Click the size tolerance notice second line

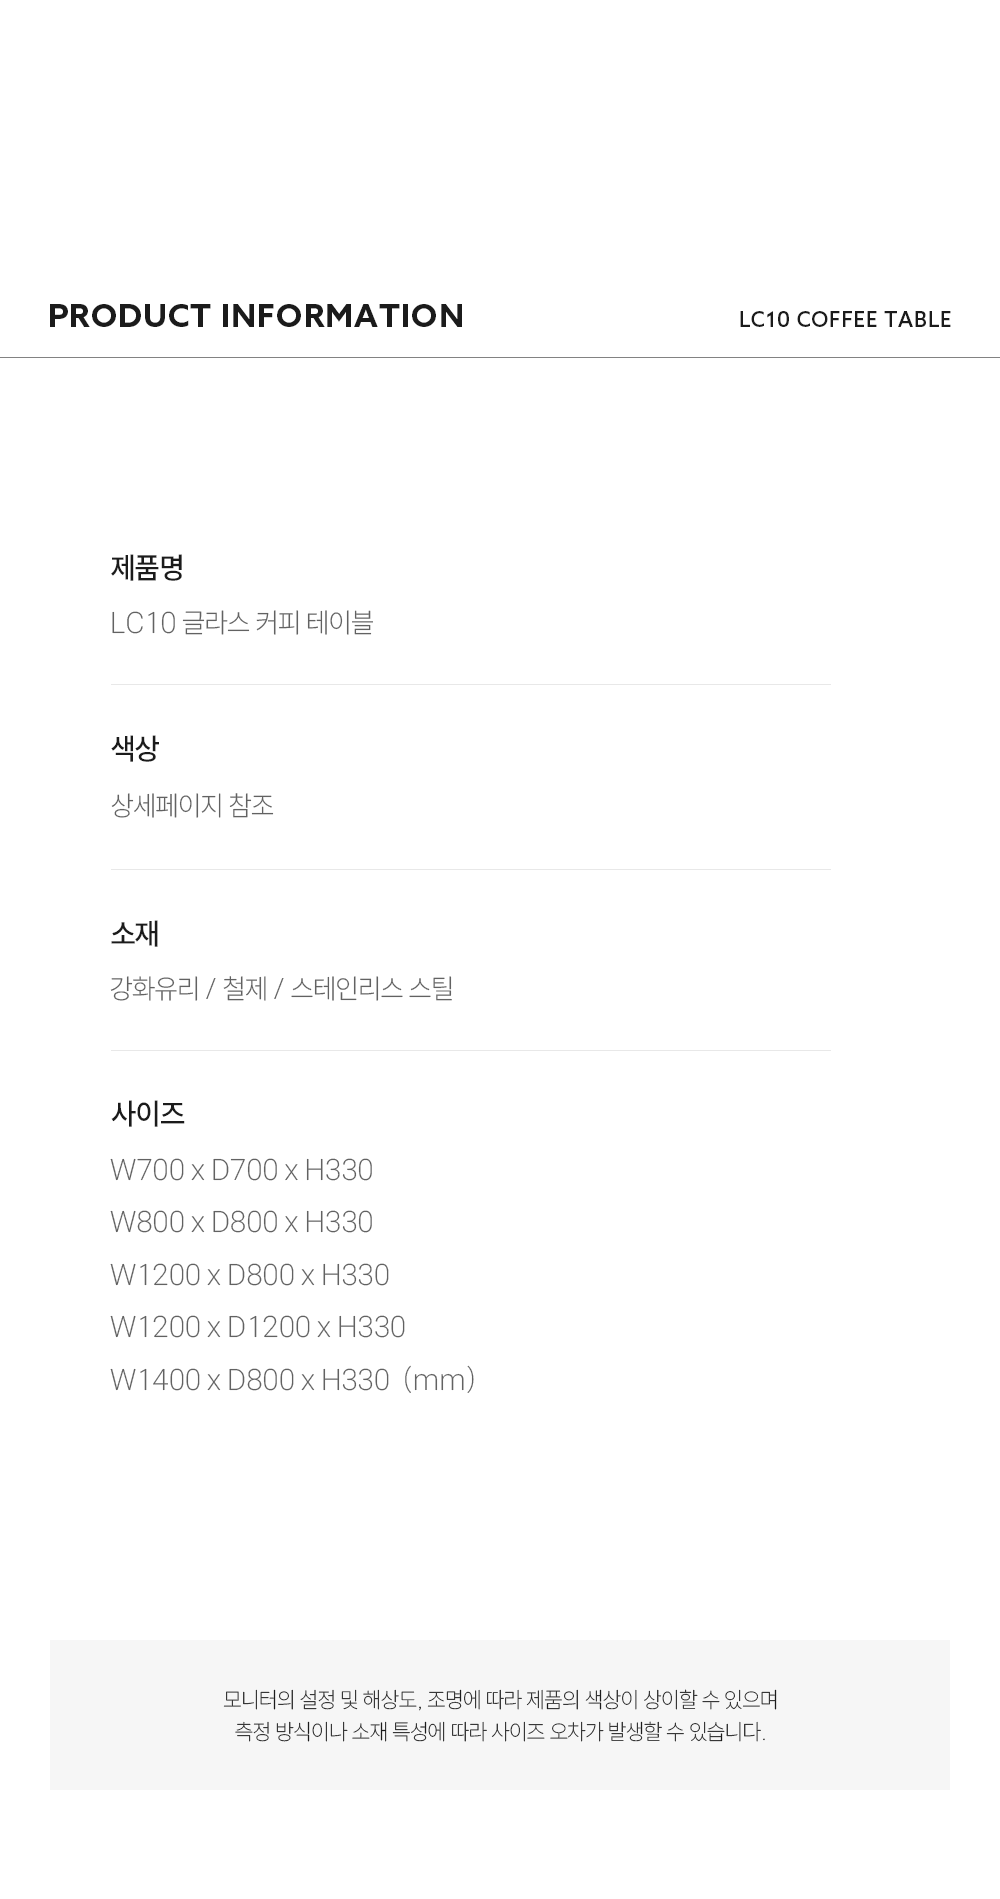[x=500, y=1731]
